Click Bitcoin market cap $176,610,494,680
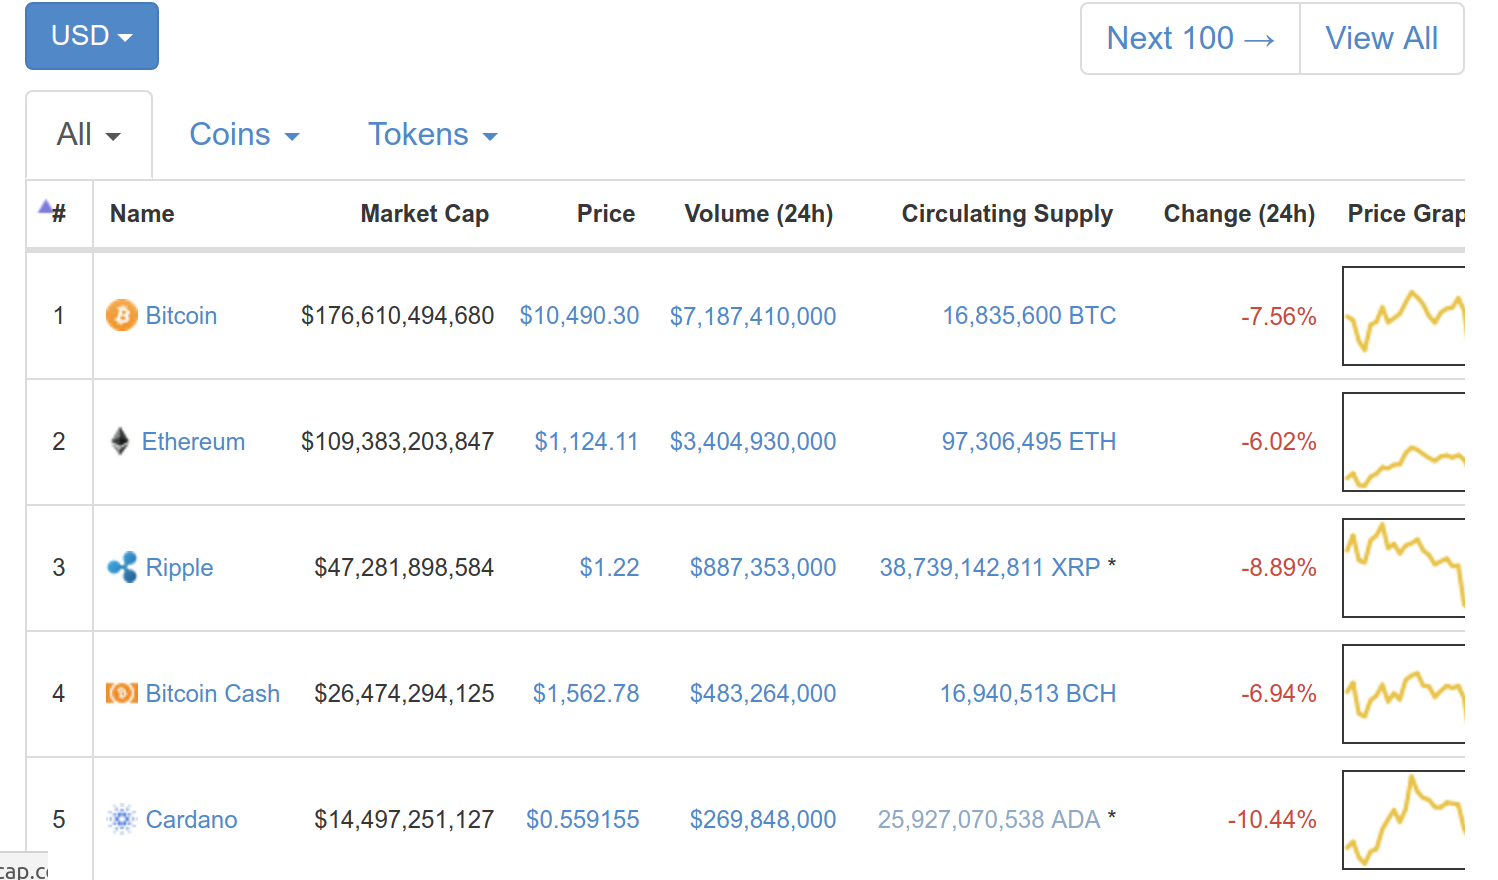 tap(398, 316)
